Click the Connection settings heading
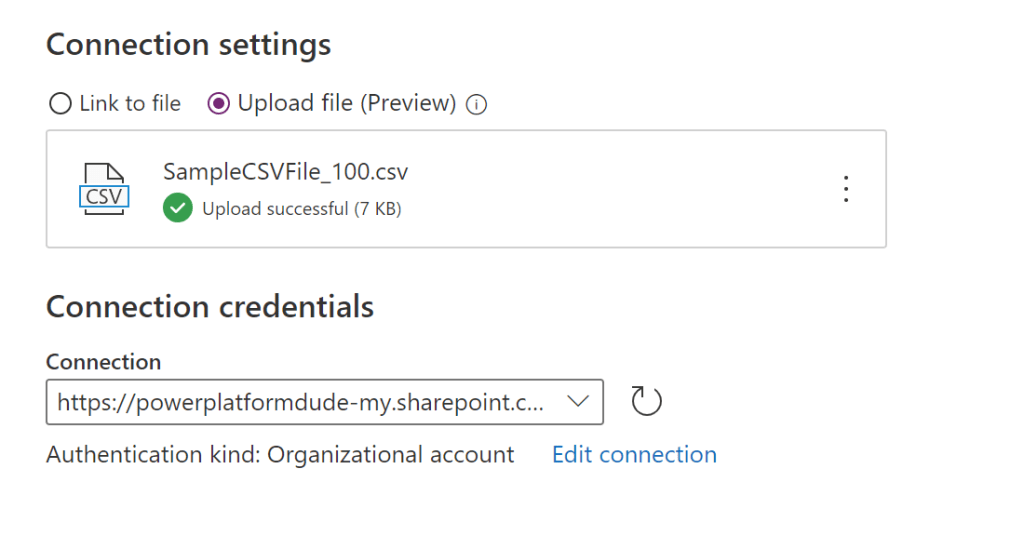 coord(188,45)
